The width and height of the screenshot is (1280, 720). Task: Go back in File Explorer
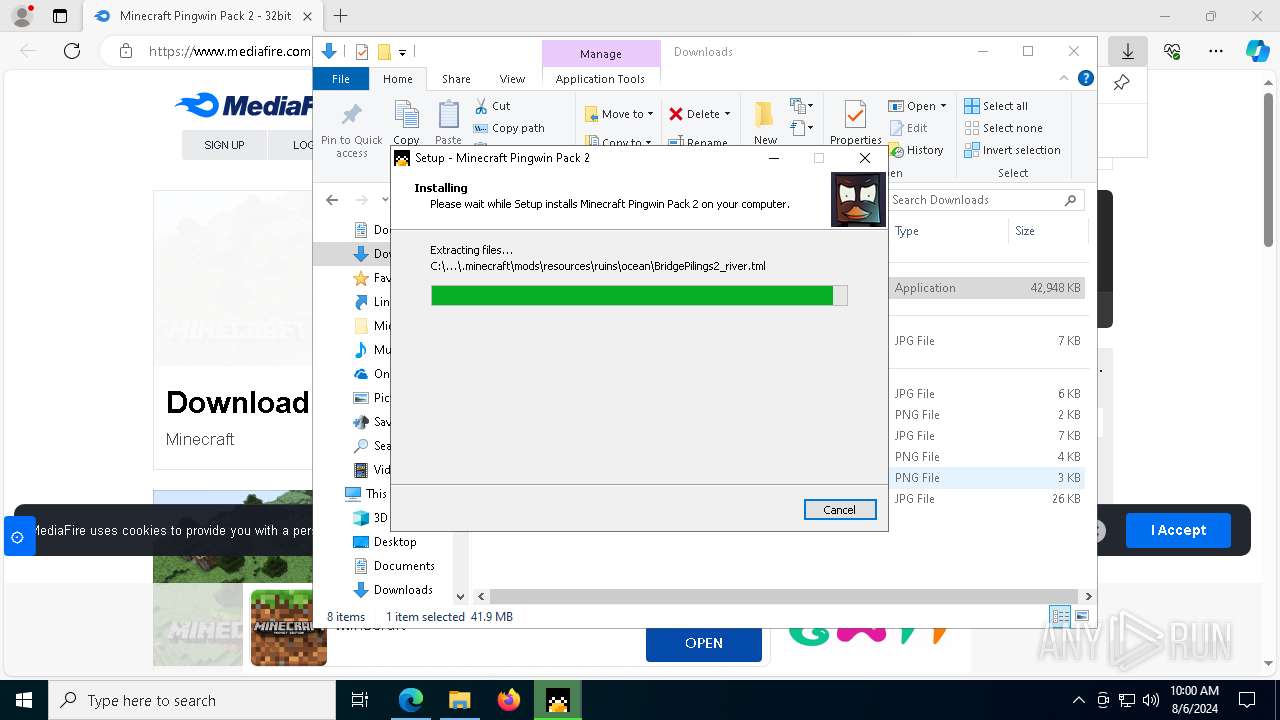click(332, 200)
